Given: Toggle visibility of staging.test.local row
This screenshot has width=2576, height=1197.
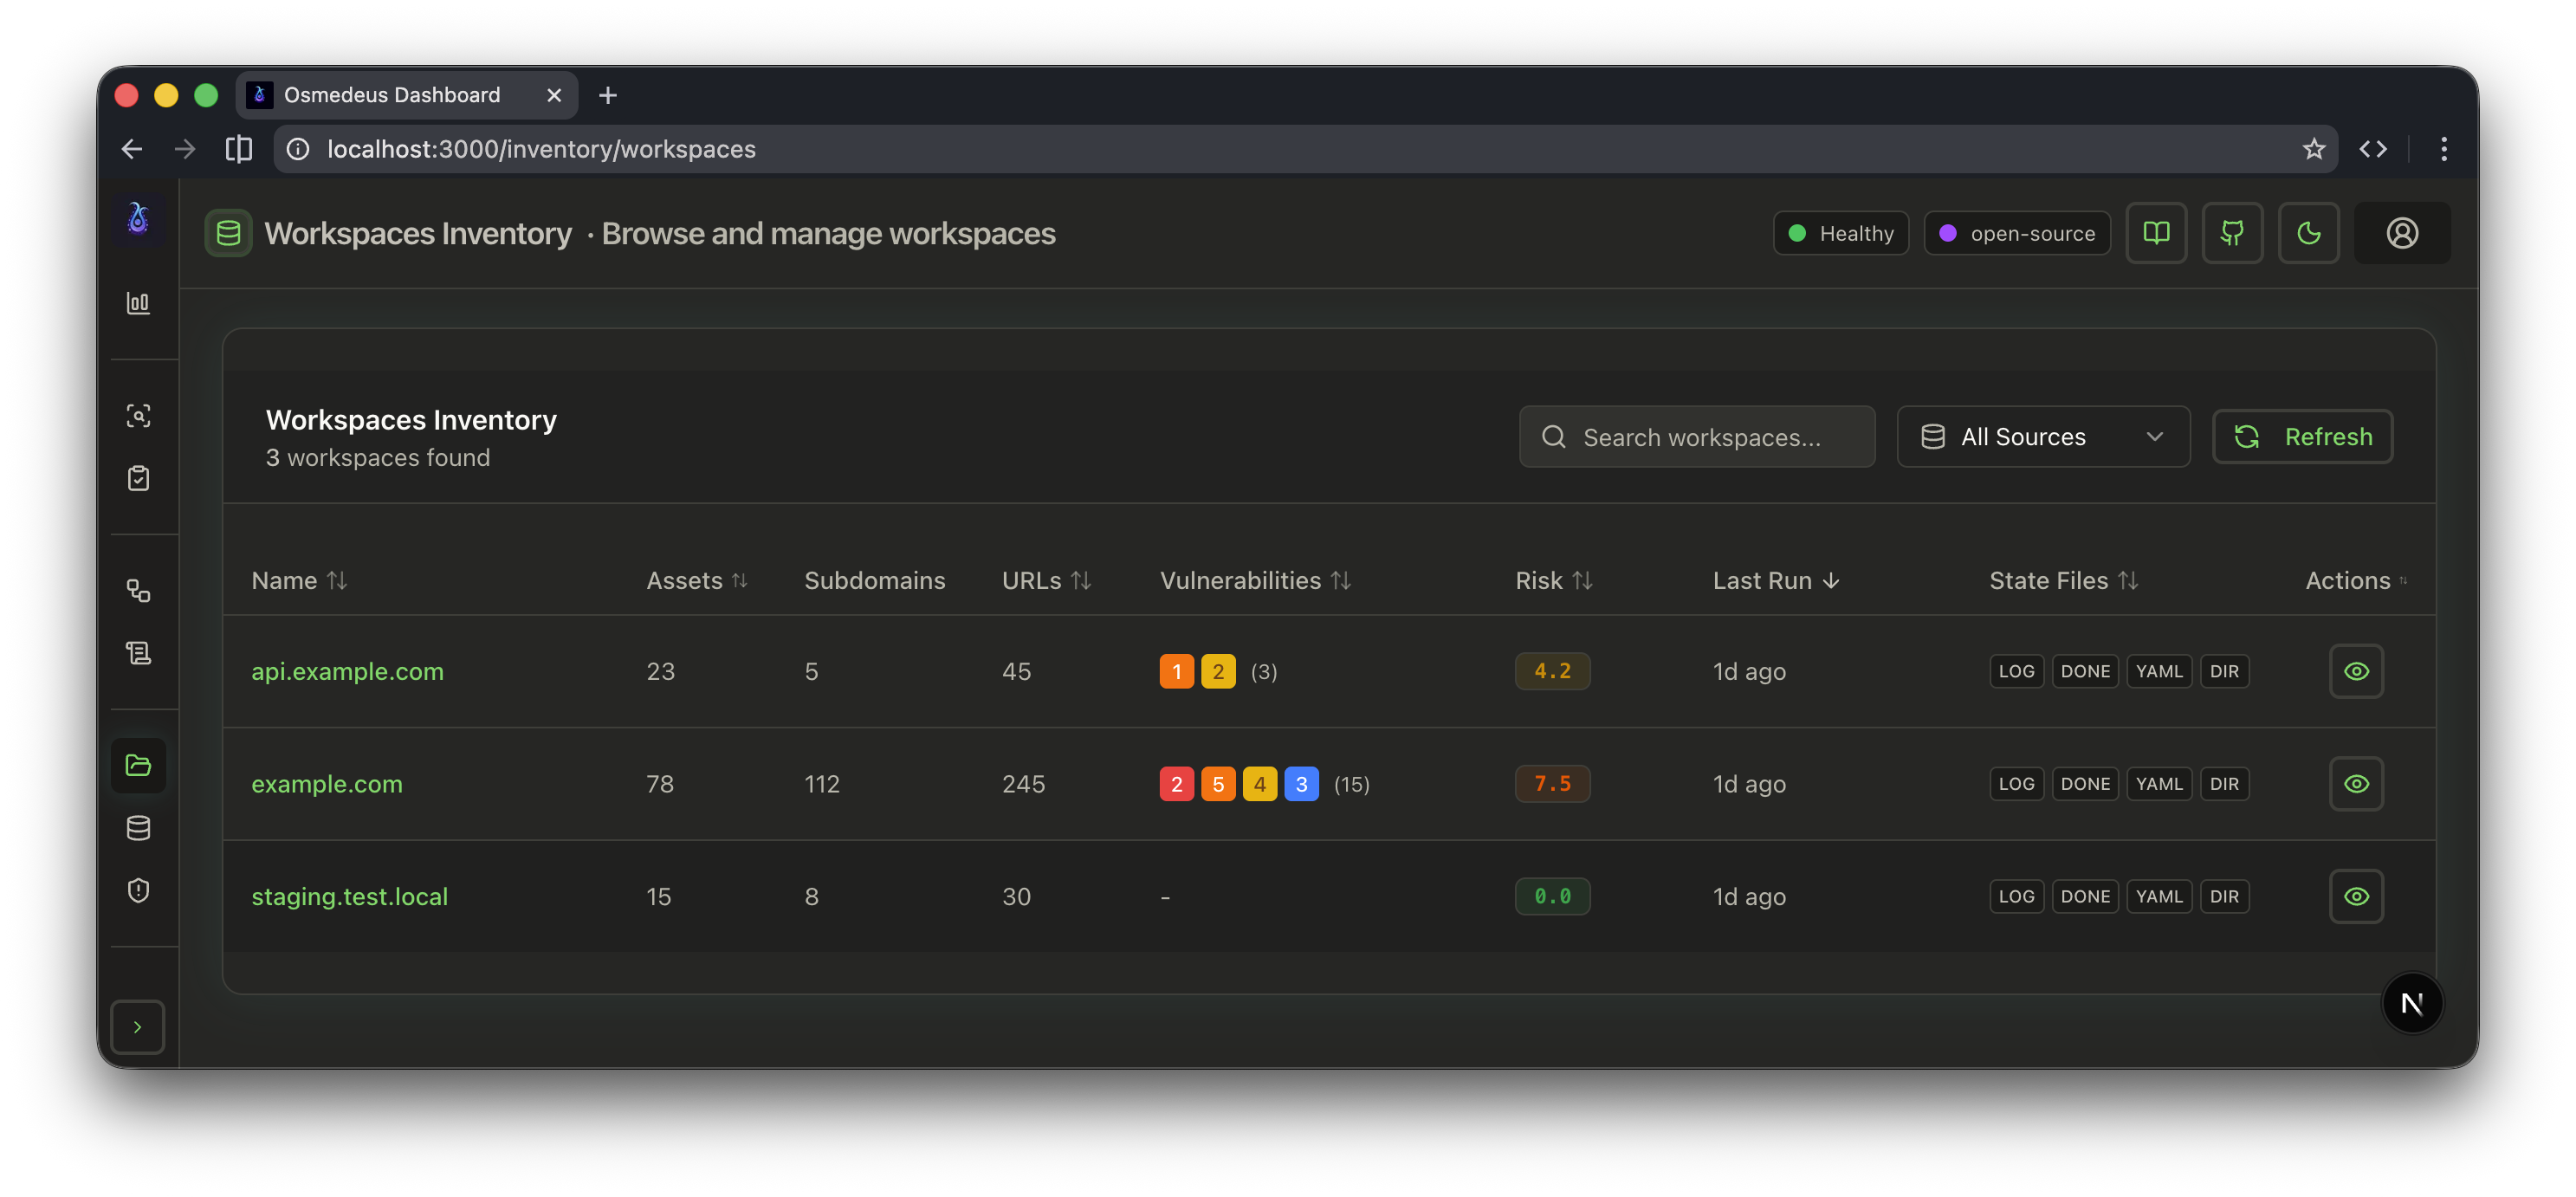Looking at the screenshot, I should tap(2356, 896).
